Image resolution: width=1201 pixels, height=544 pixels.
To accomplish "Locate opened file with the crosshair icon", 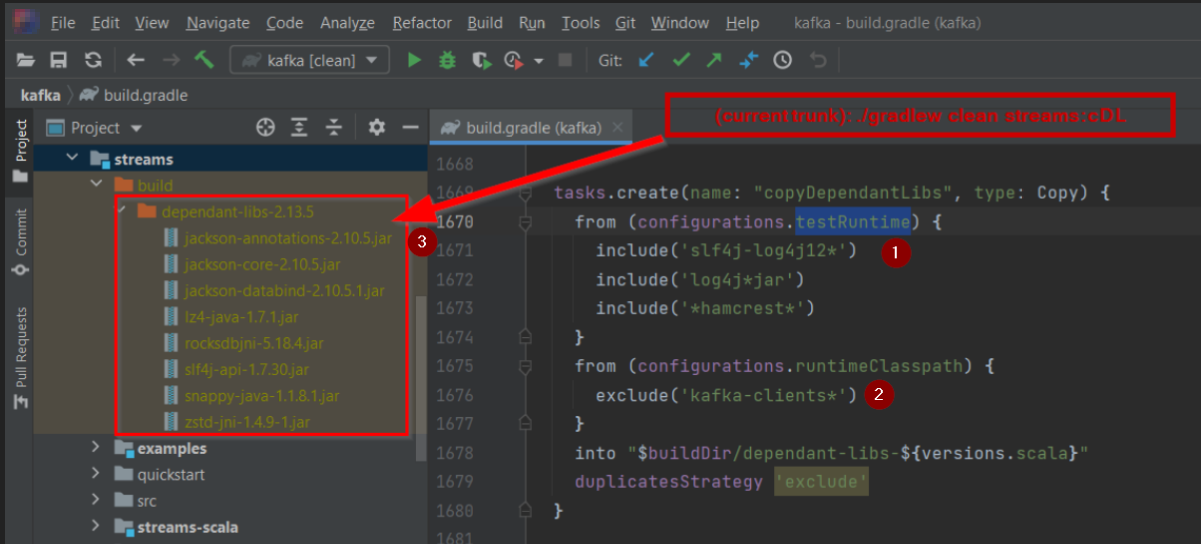I will (x=265, y=127).
